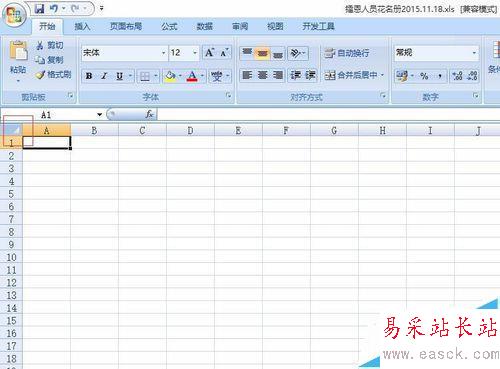This screenshot has width=500, height=369.
Task: Align cell text left
Action: tap(247, 75)
